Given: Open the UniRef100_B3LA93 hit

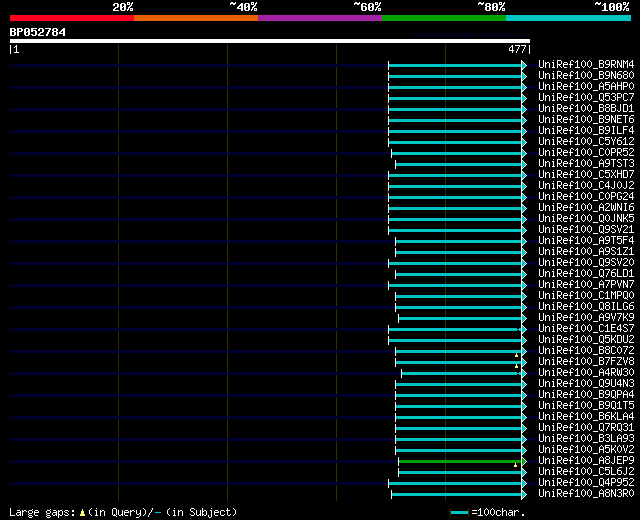Looking at the screenshot, I should [586, 439].
